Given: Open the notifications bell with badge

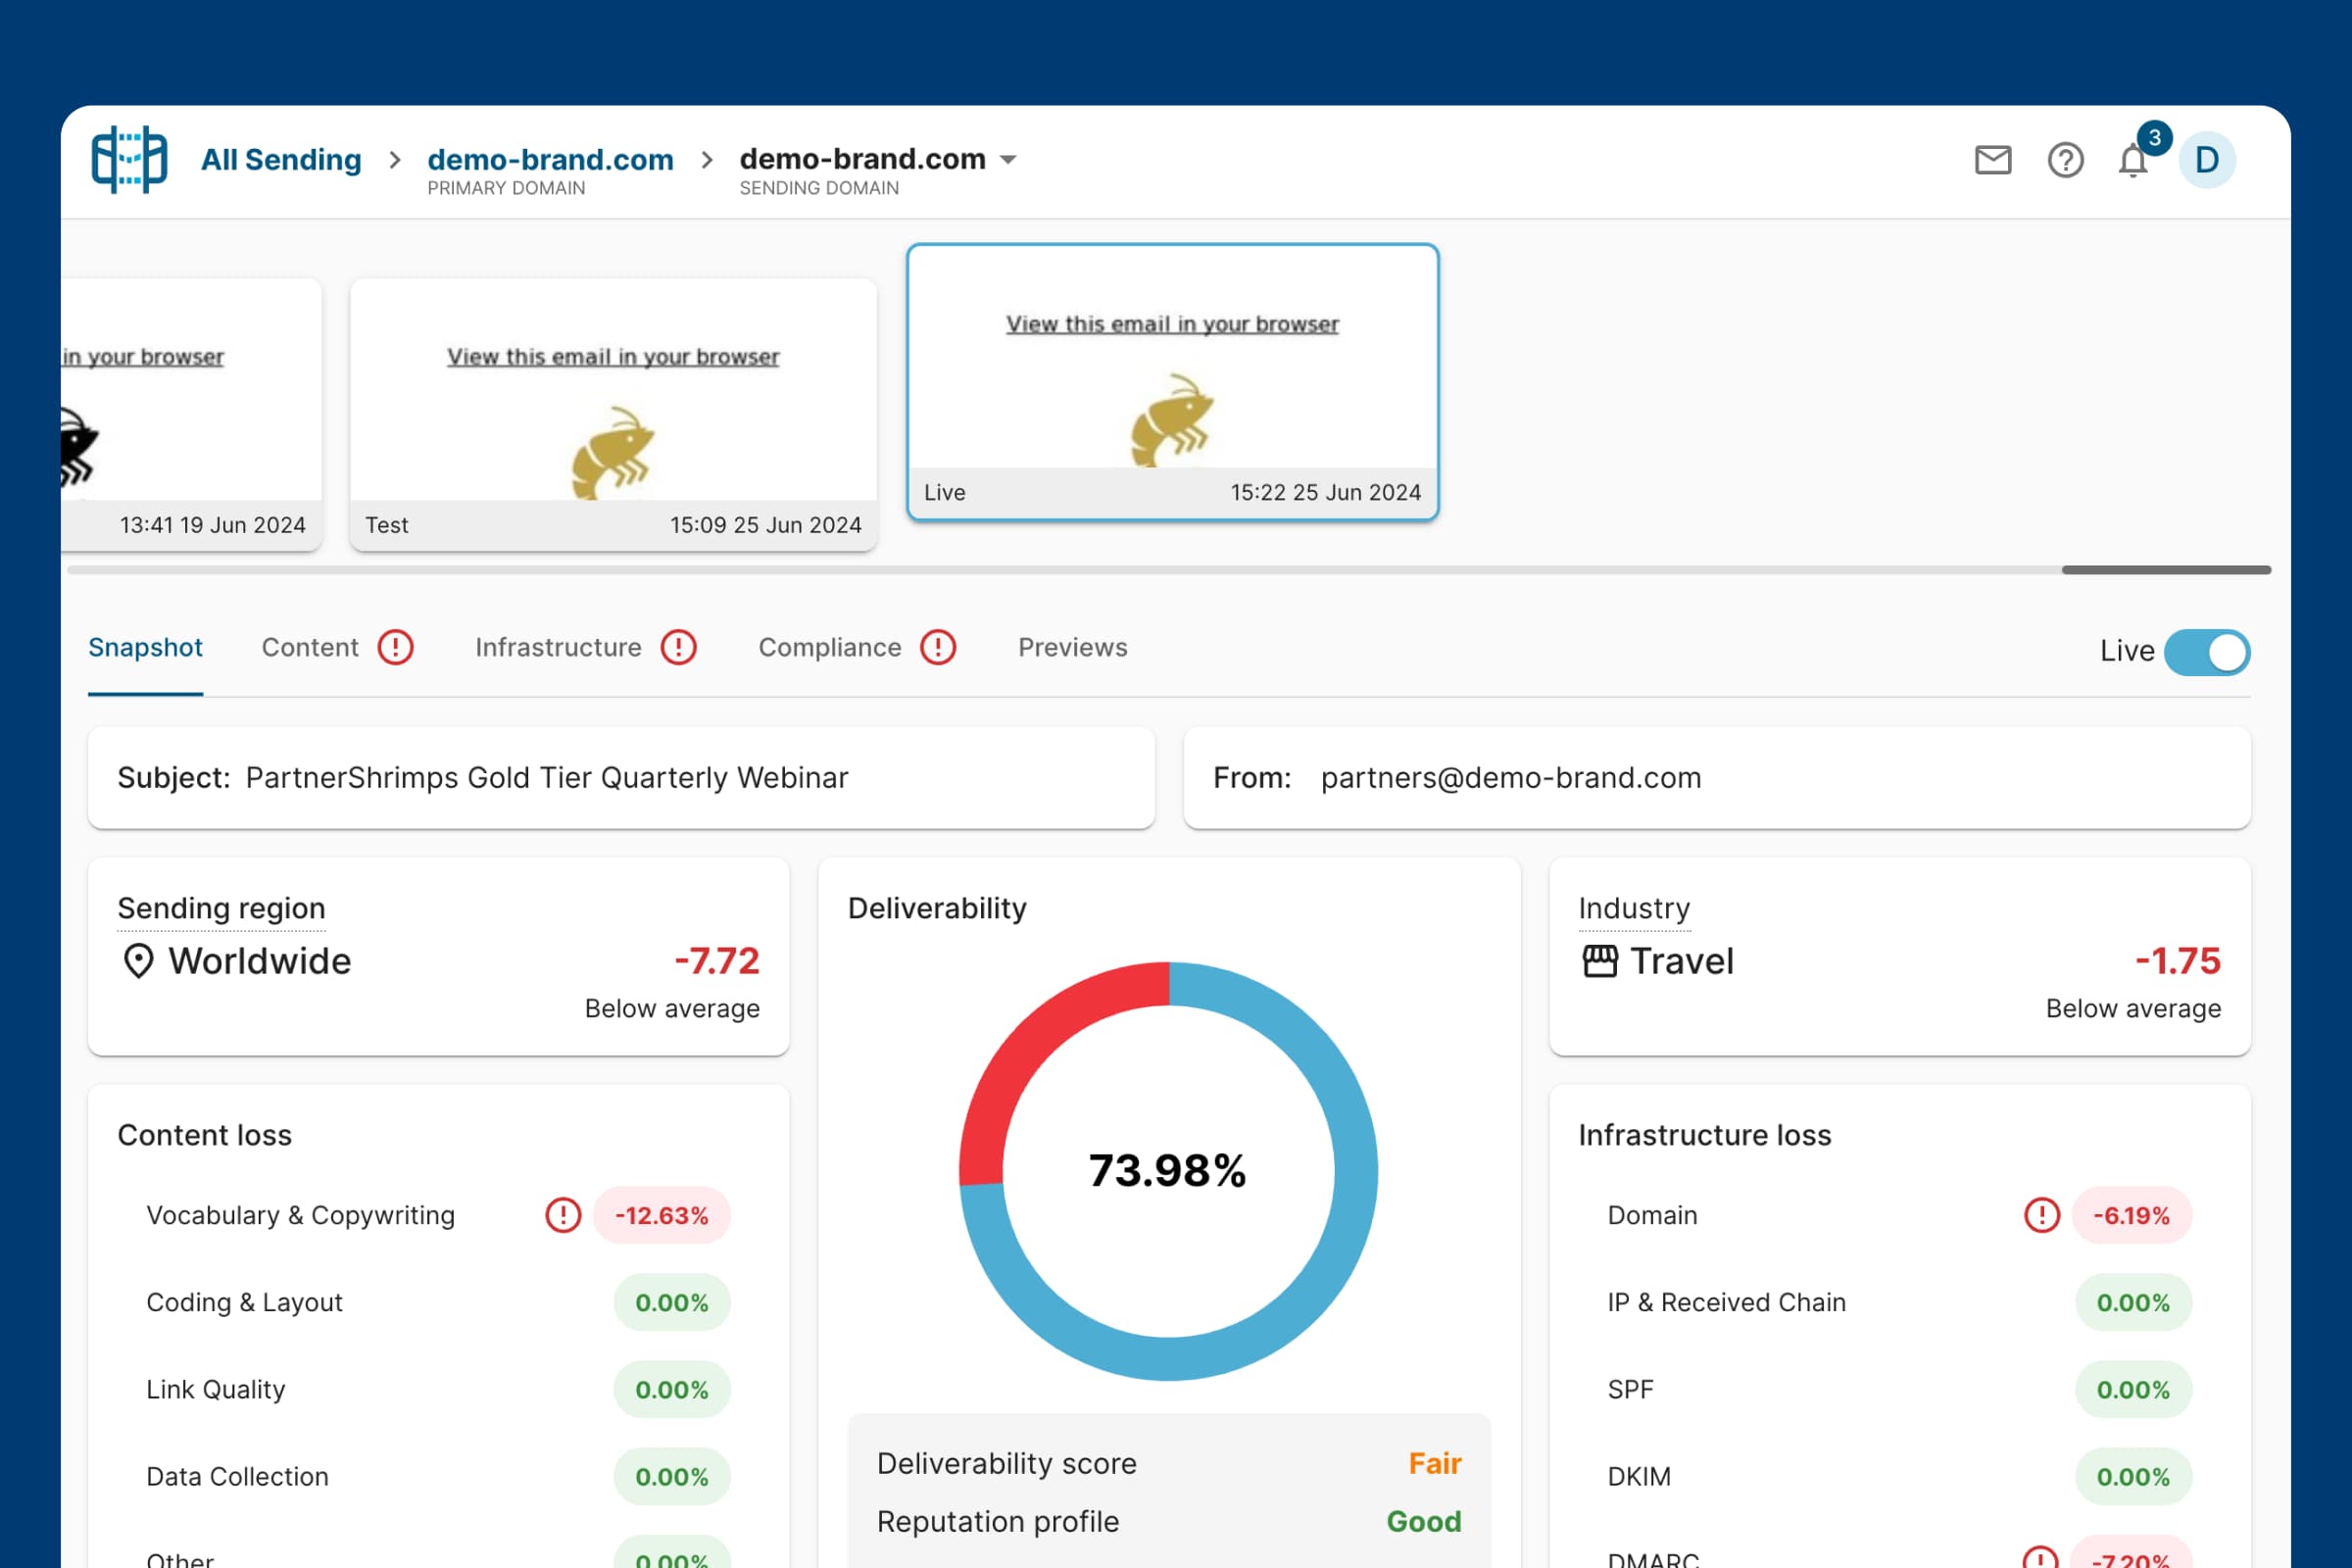Looking at the screenshot, I should pos(2133,160).
